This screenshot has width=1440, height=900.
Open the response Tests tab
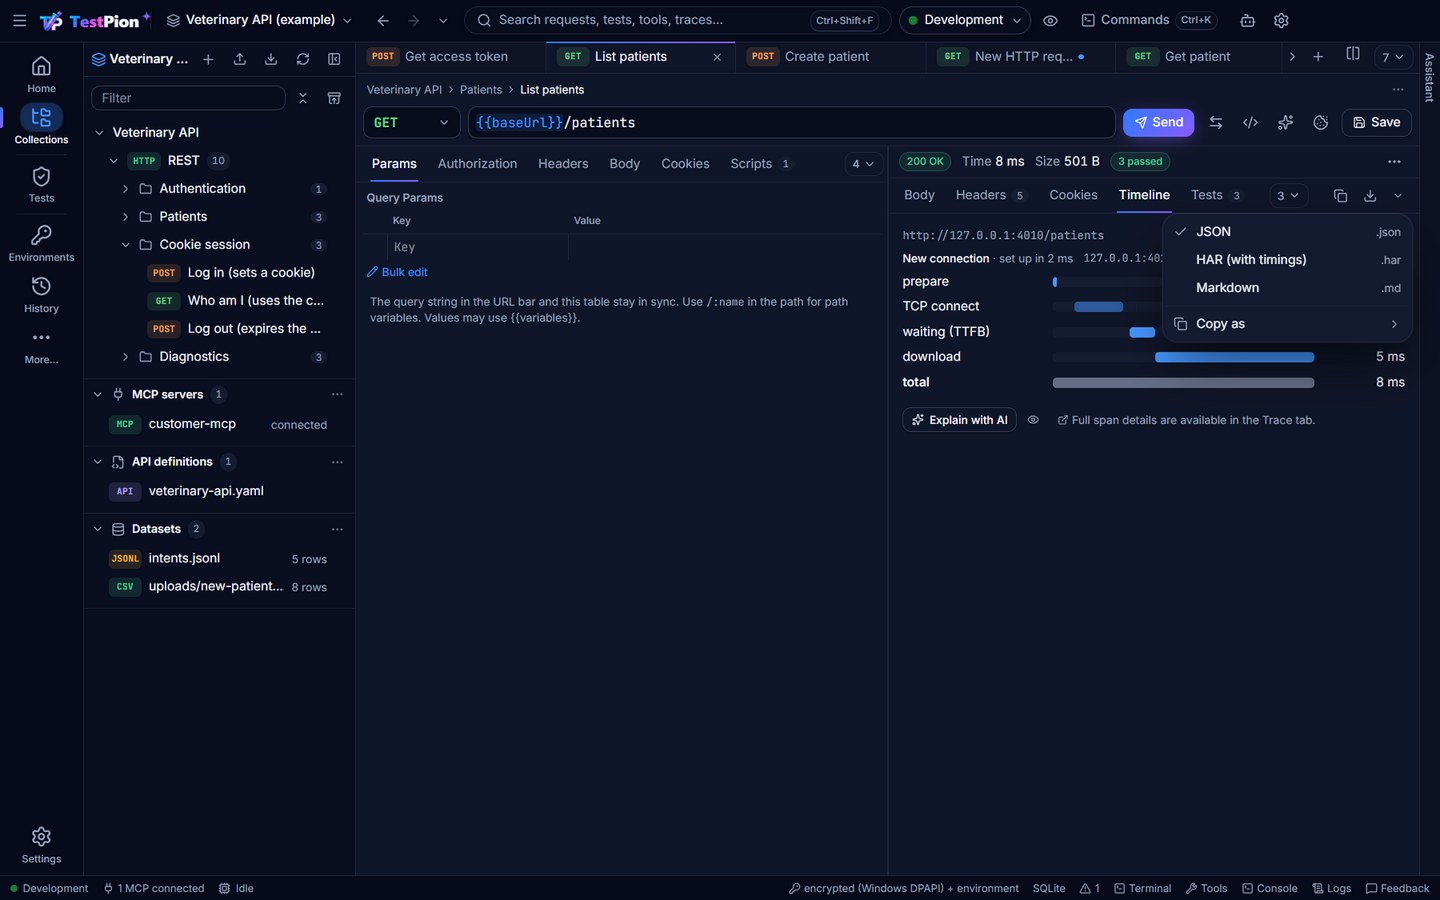coord(1216,195)
